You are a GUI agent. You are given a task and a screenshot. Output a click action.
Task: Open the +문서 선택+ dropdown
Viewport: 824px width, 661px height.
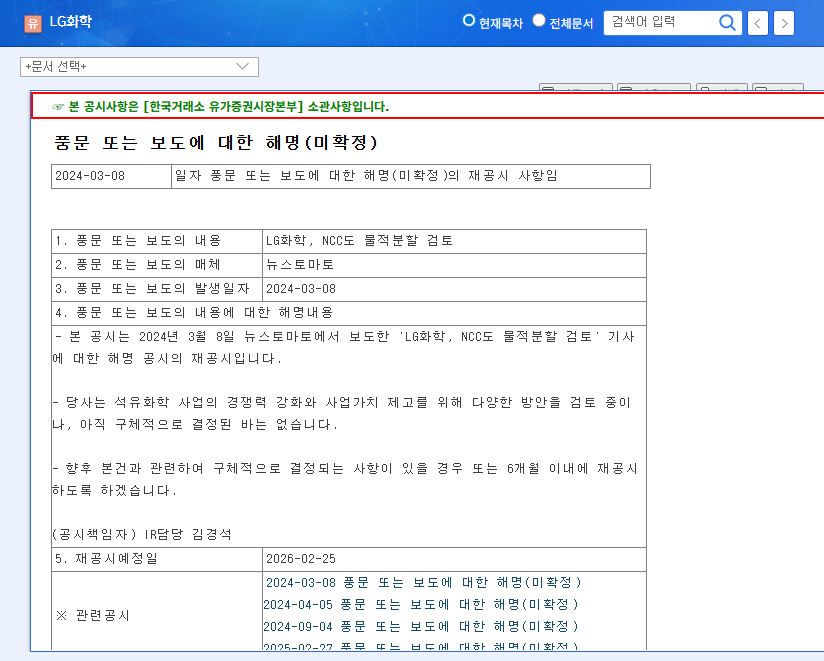139,67
